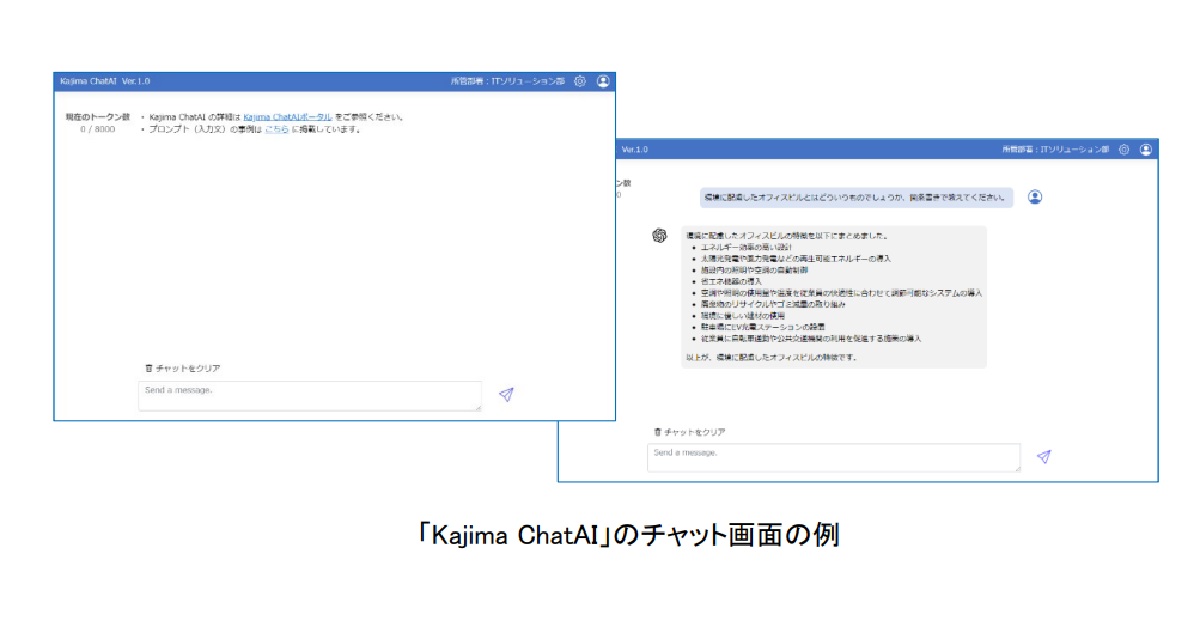Open the こちら prompt examples link
The width and height of the screenshot is (1202, 630).
[276, 129]
